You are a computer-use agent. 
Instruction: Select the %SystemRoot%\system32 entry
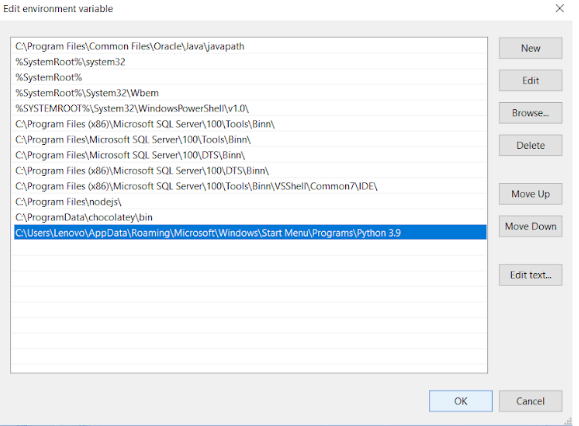250,62
